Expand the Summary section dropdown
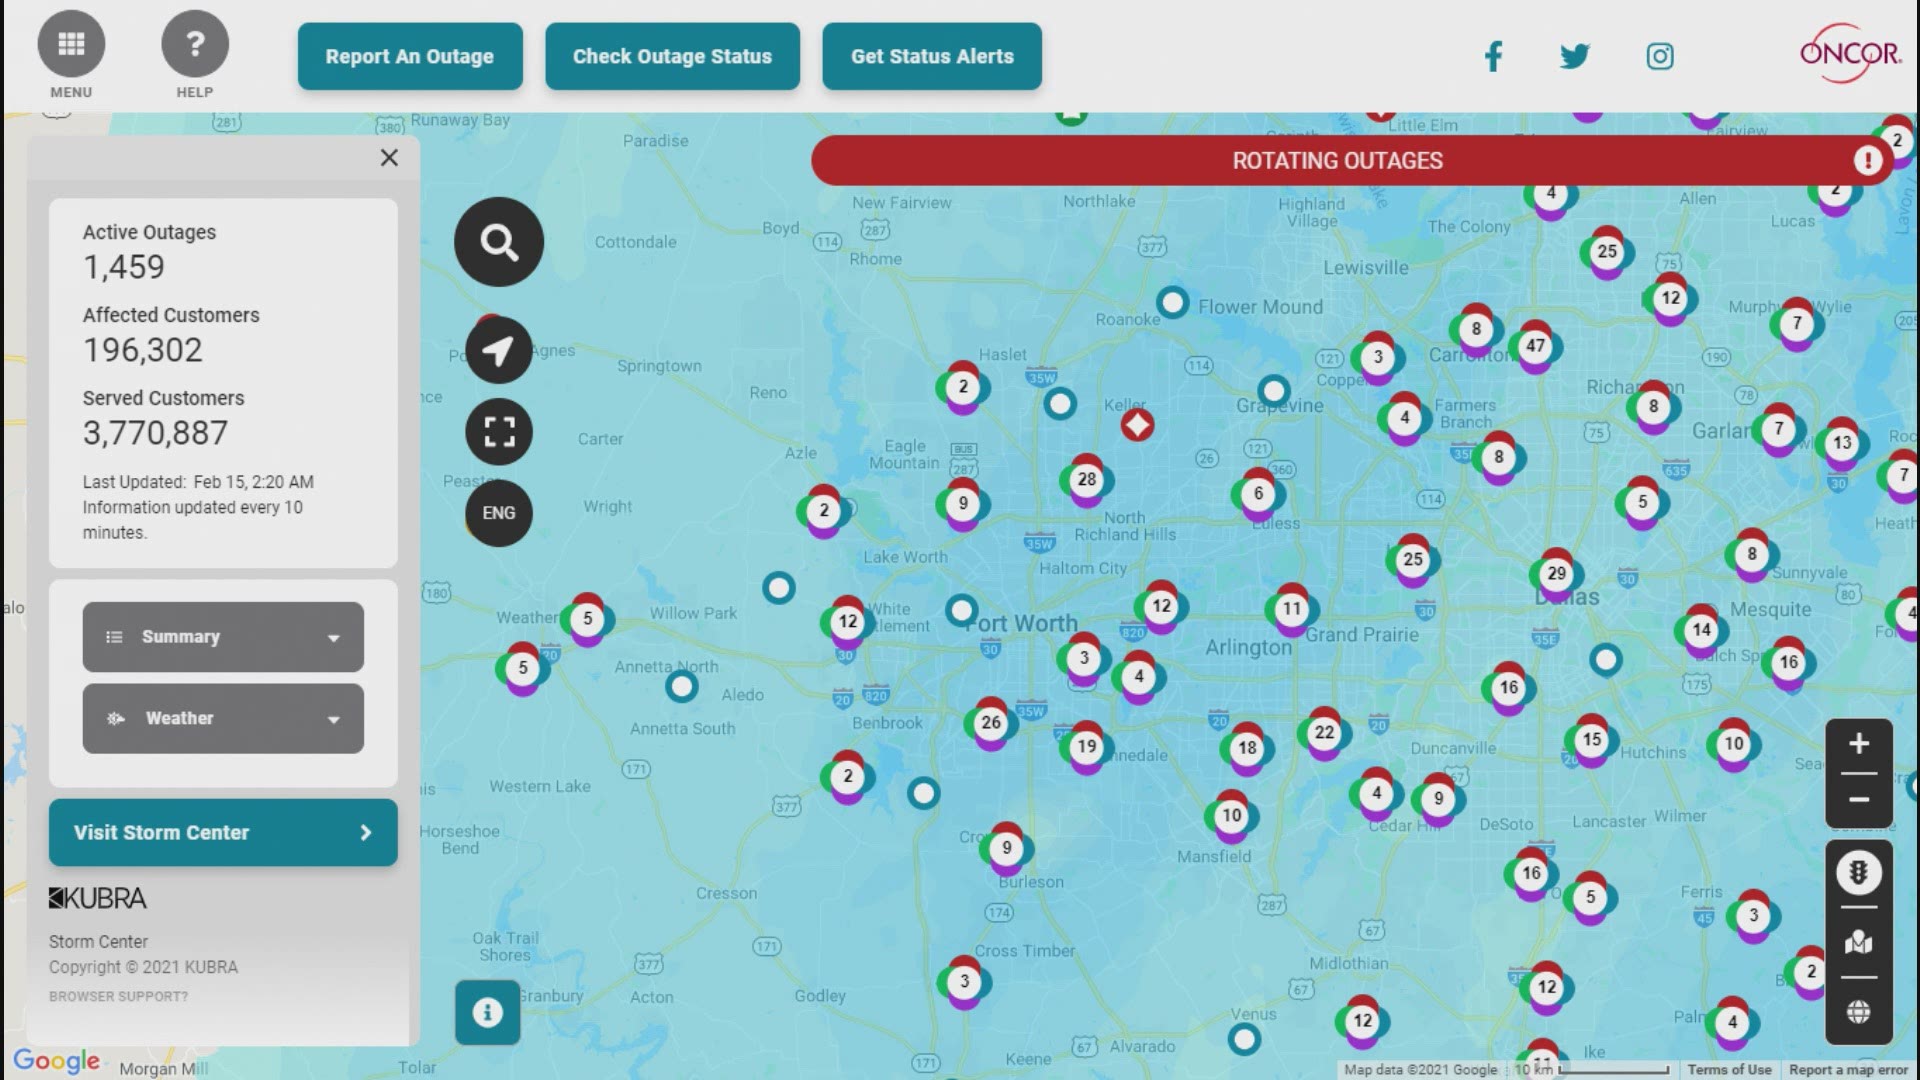The width and height of the screenshot is (1920, 1080). click(x=222, y=636)
